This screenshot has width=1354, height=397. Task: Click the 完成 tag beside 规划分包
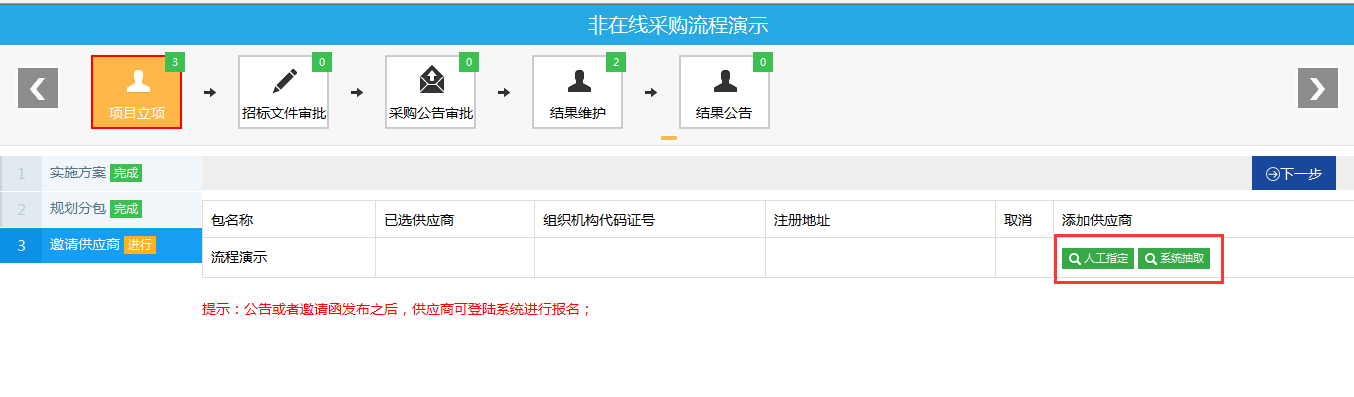pyautogui.click(x=126, y=209)
